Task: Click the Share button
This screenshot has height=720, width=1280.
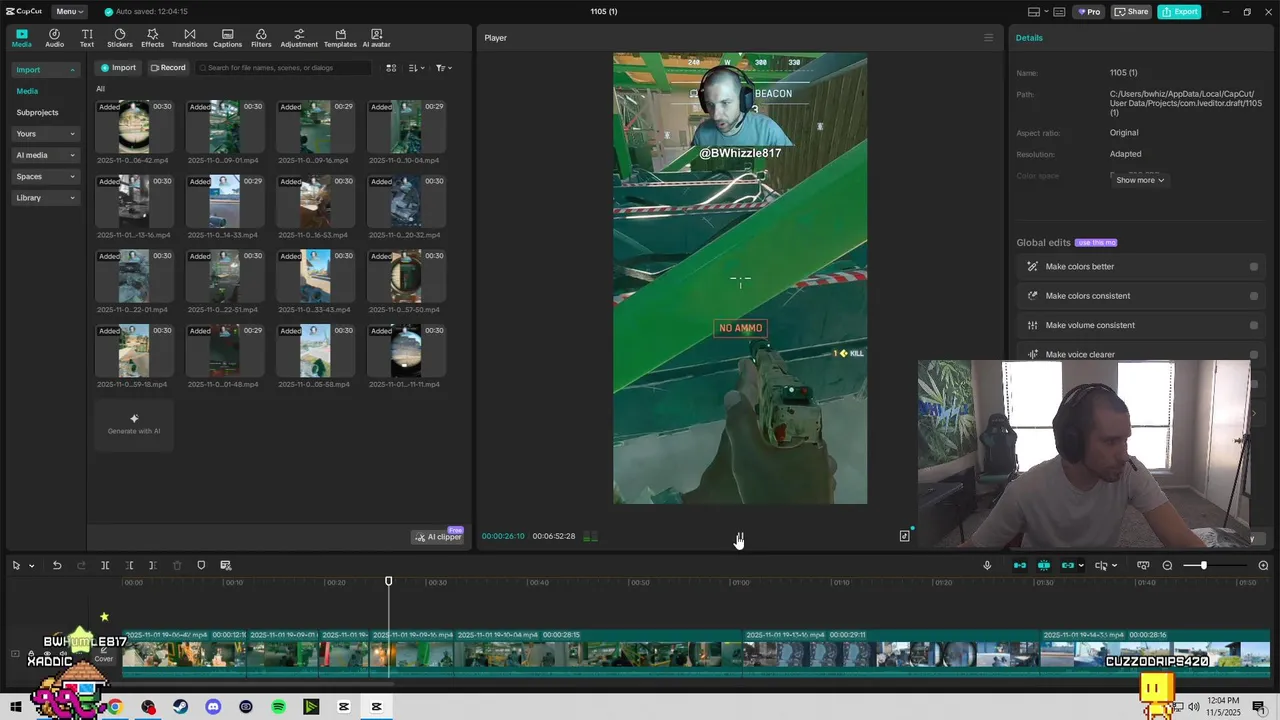Action: pos(1131,12)
